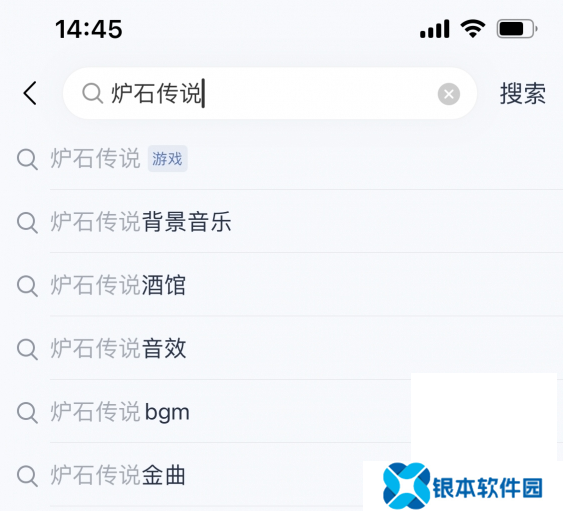Tap the 搜索 button
563x511 pixels.
[x=522, y=93]
